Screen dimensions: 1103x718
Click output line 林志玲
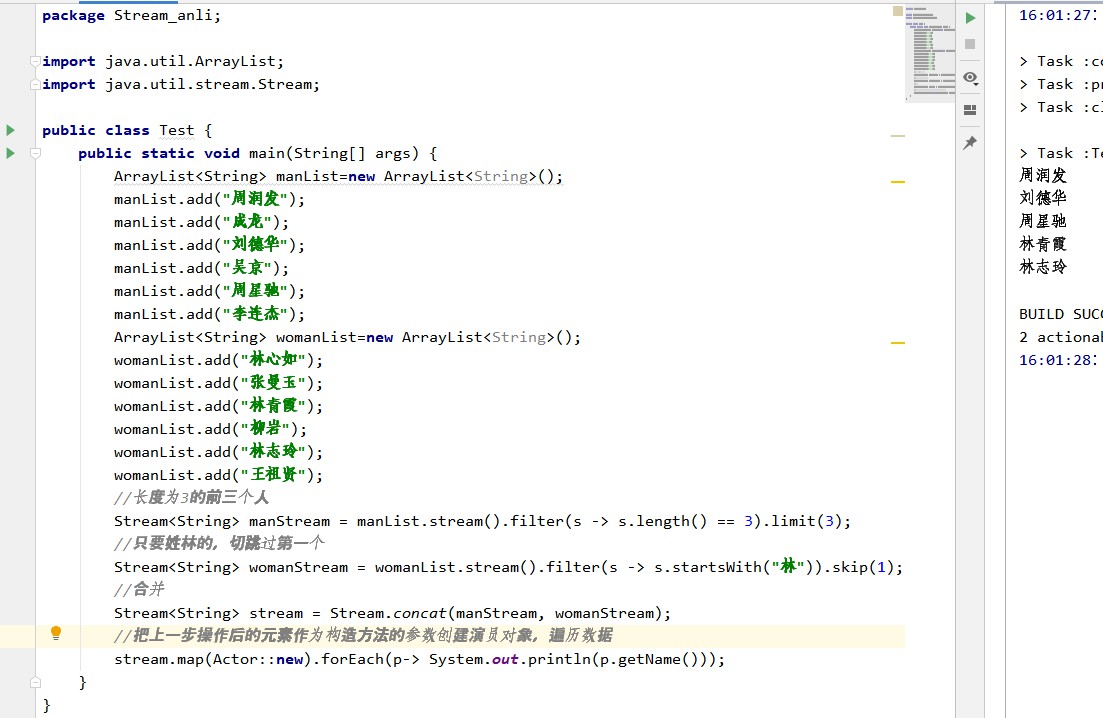click(1043, 267)
